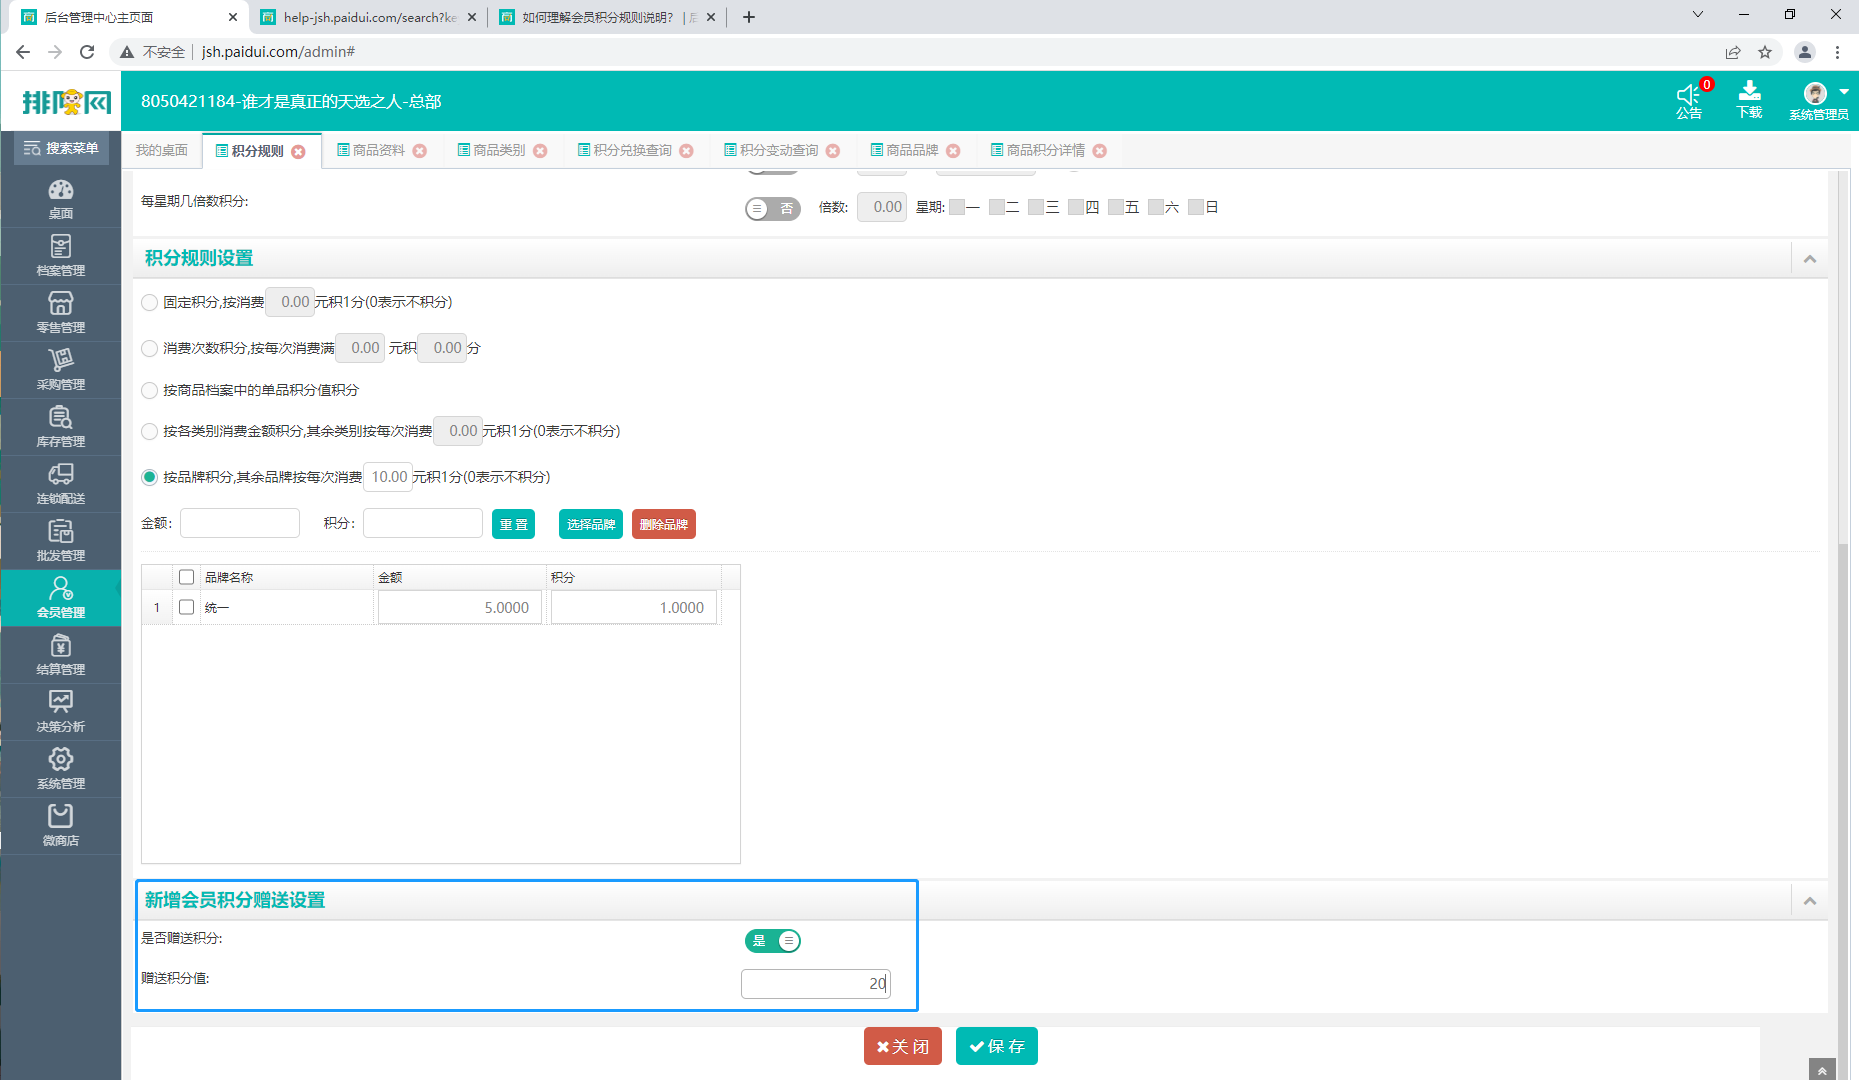The width and height of the screenshot is (1859, 1080).
Task: Close the 积分规则 tab
Action: pos(298,151)
